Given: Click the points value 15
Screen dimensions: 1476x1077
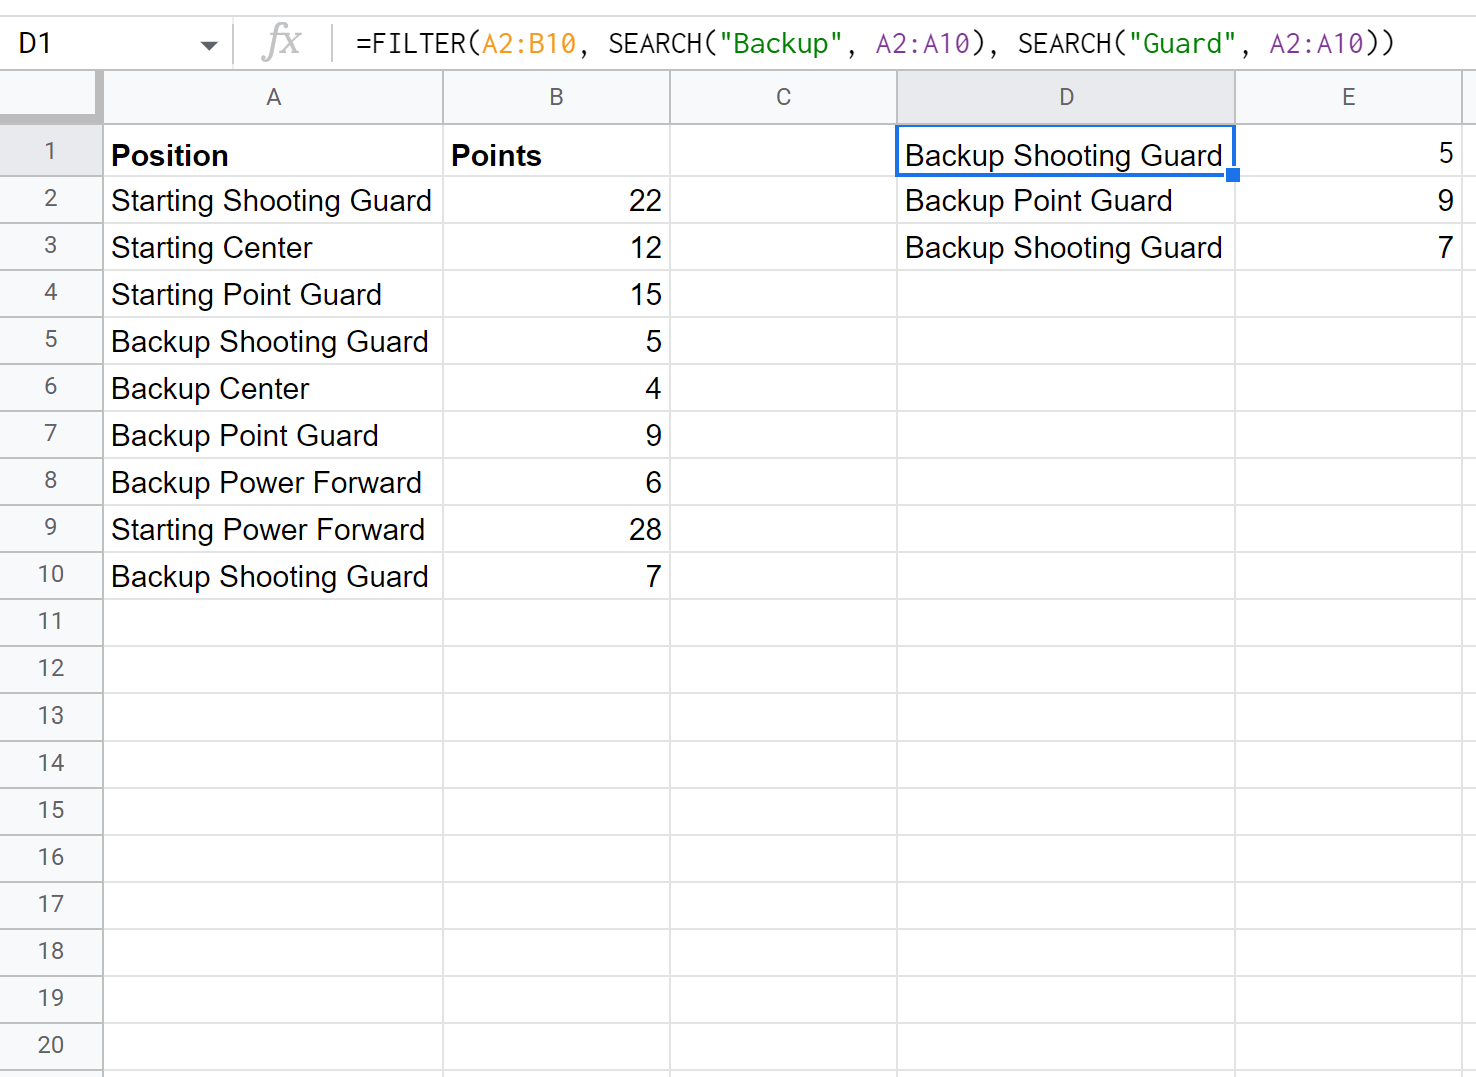Looking at the screenshot, I should tap(556, 294).
